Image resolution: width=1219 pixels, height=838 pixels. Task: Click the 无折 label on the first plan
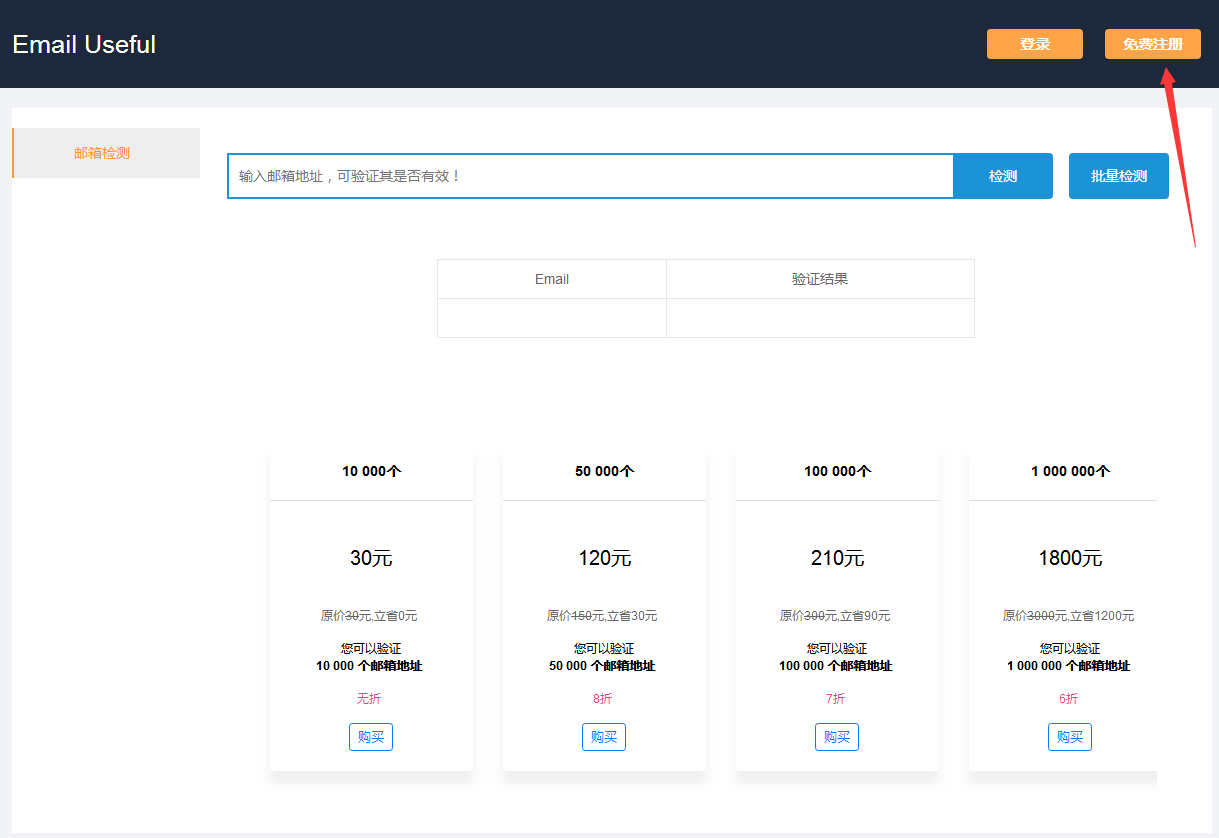tap(370, 698)
